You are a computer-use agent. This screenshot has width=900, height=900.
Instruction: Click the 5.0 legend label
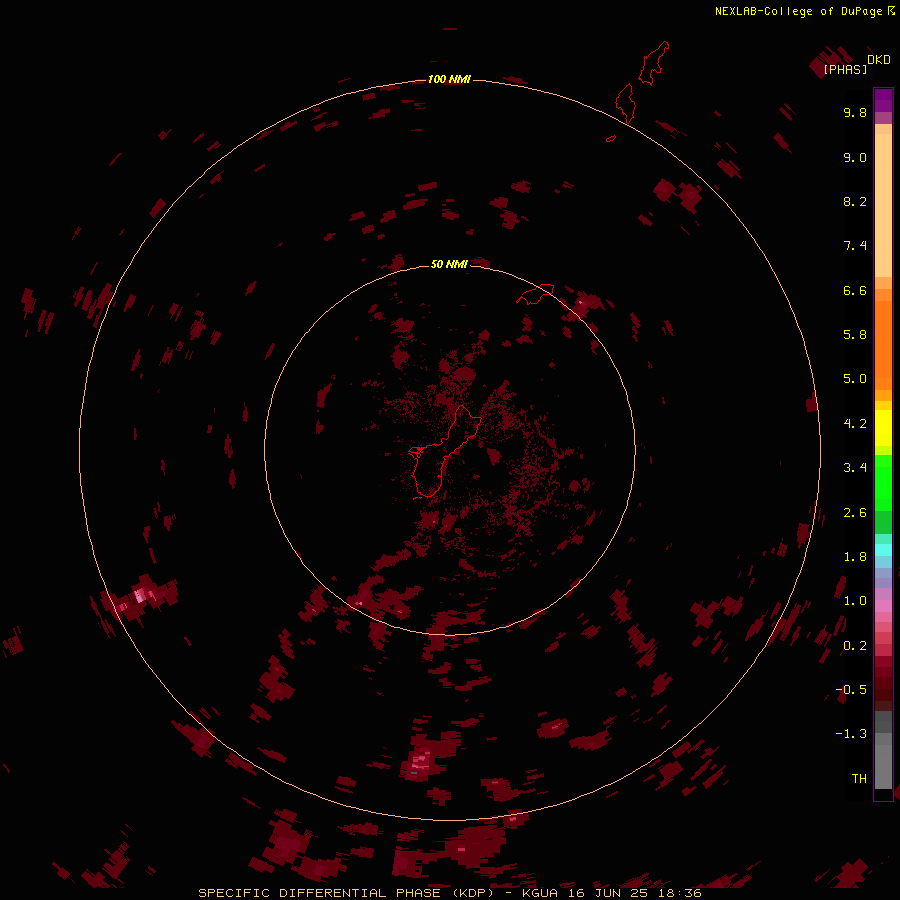tap(855, 379)
